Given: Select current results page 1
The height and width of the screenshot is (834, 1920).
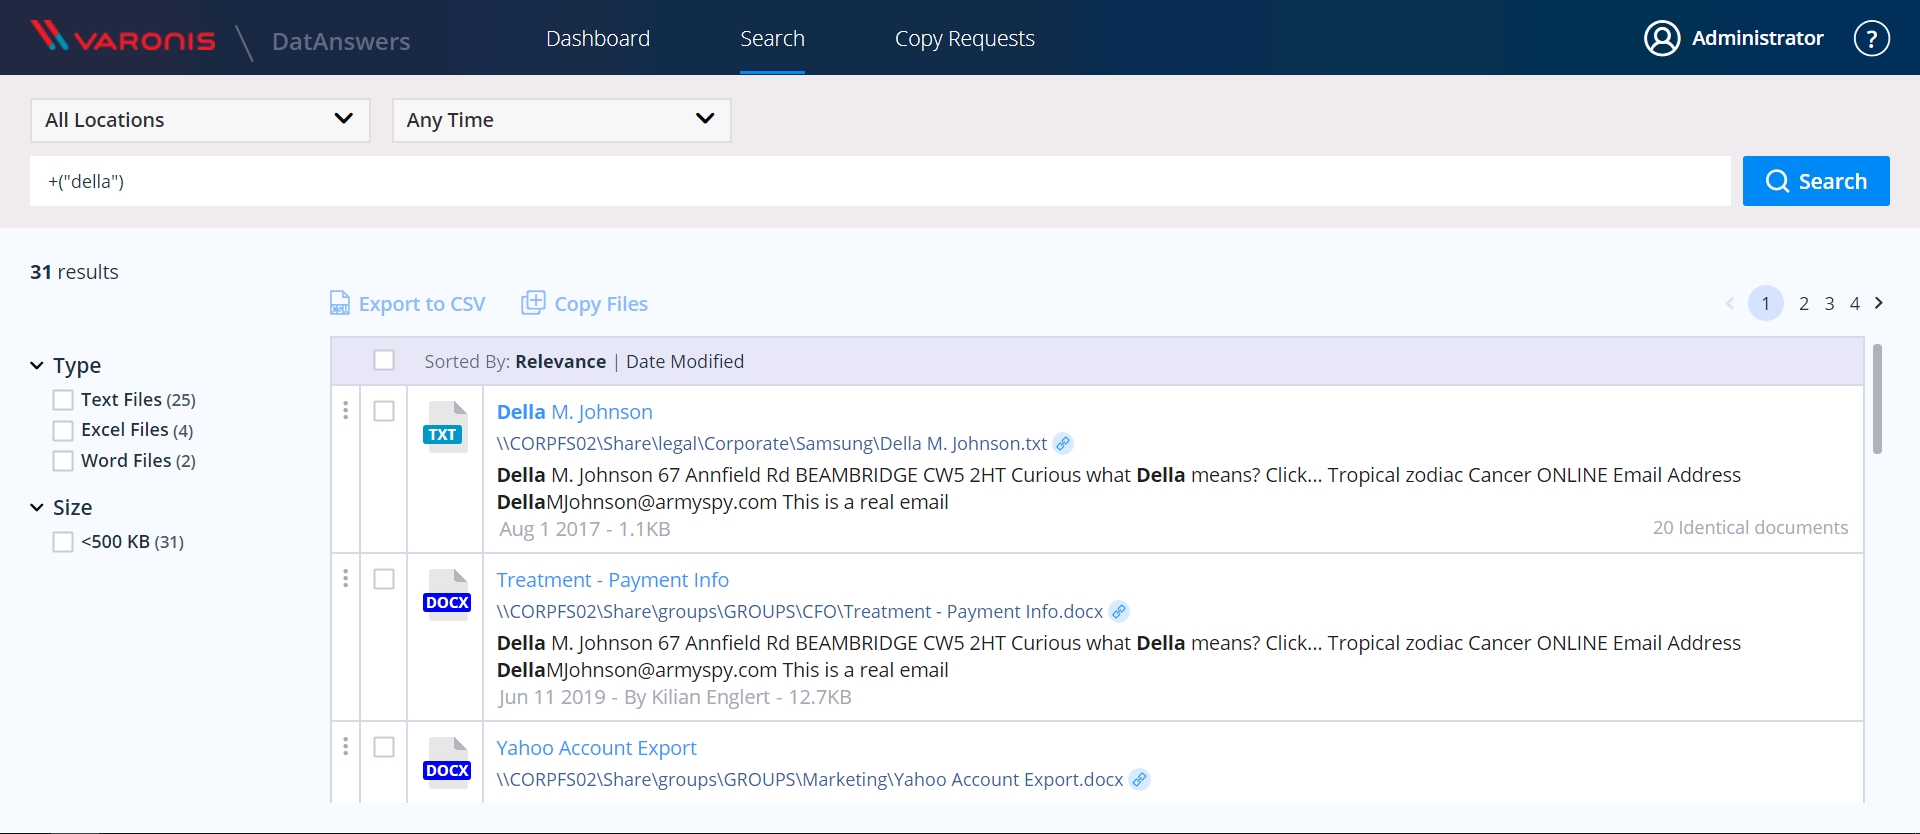Looking at the screenshot, I should [x=1766, y=303].
